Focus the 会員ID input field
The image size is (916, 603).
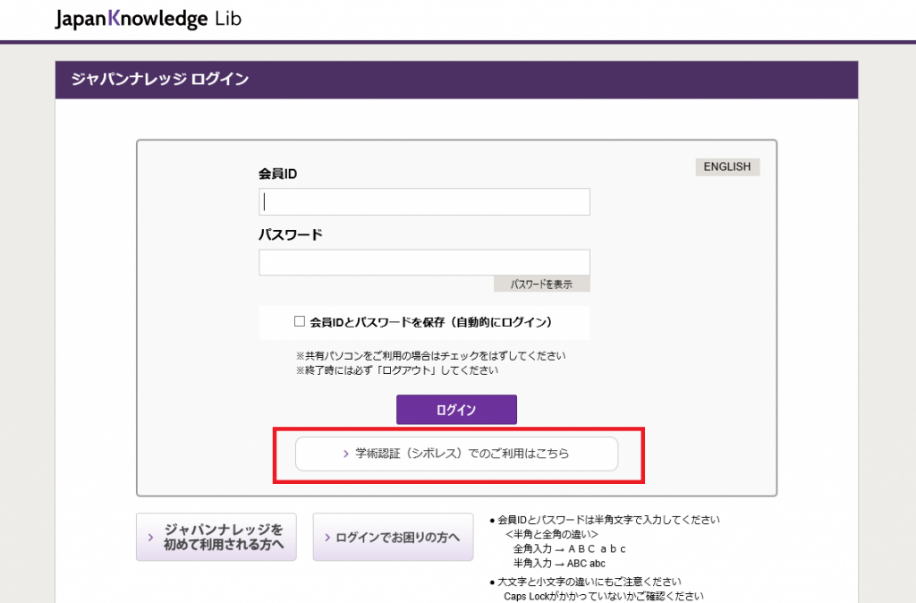[x=424, y=202]
